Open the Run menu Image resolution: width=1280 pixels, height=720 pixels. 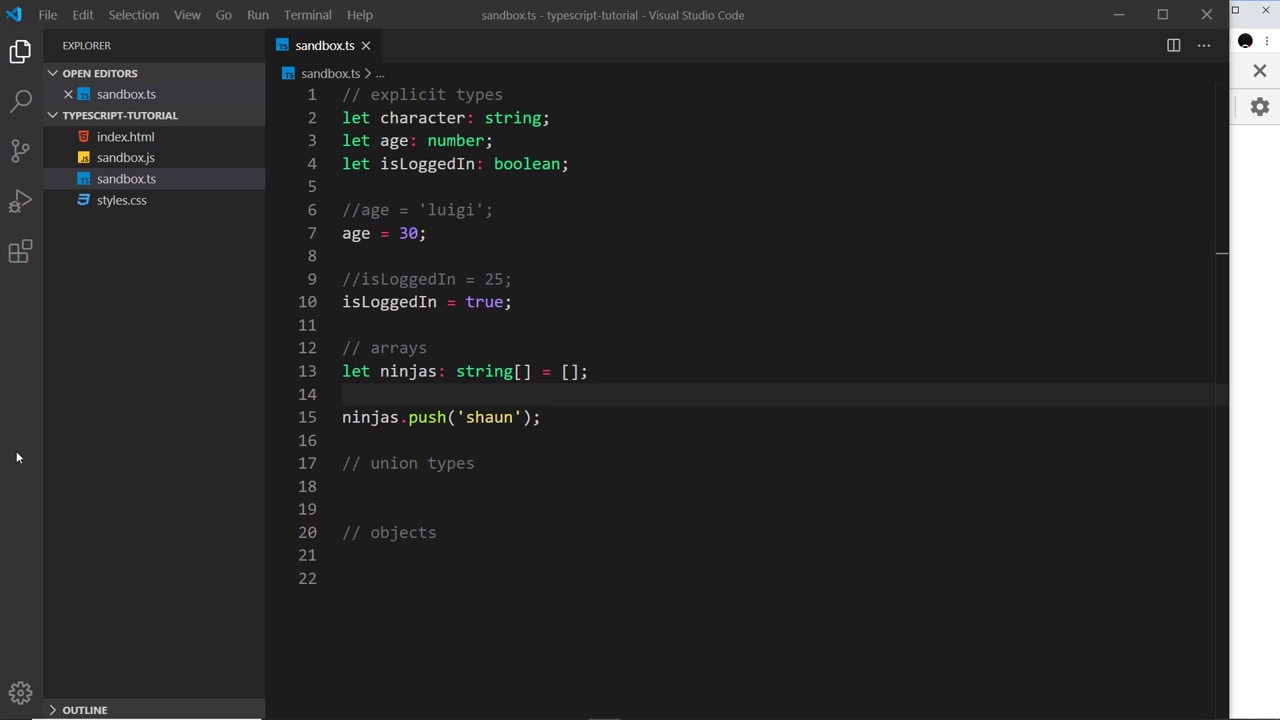258,15
